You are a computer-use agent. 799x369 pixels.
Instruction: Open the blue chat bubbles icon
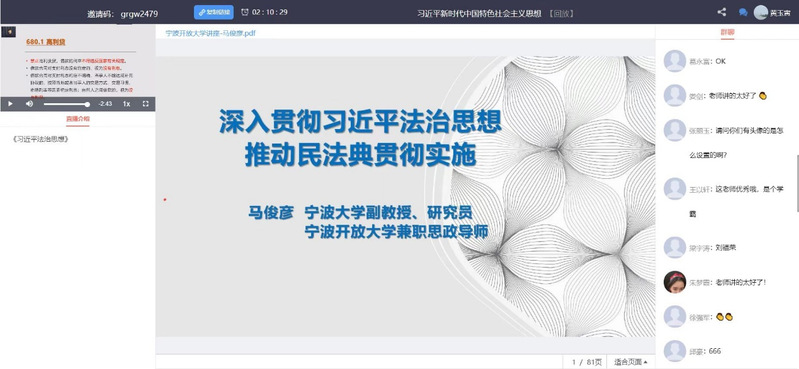pos(743,12)
